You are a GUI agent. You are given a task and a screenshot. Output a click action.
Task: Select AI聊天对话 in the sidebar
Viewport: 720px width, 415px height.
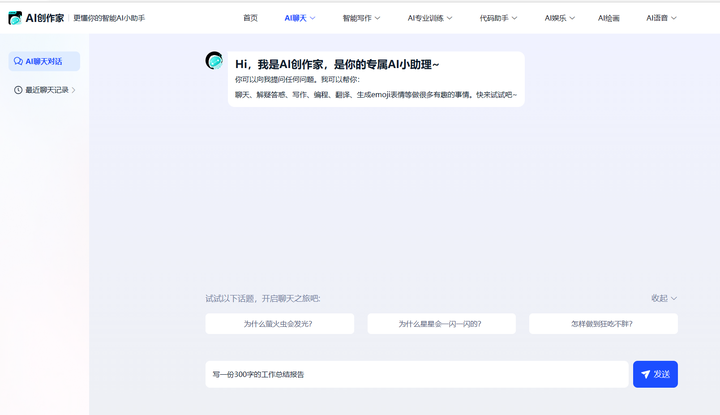(44, 61)
